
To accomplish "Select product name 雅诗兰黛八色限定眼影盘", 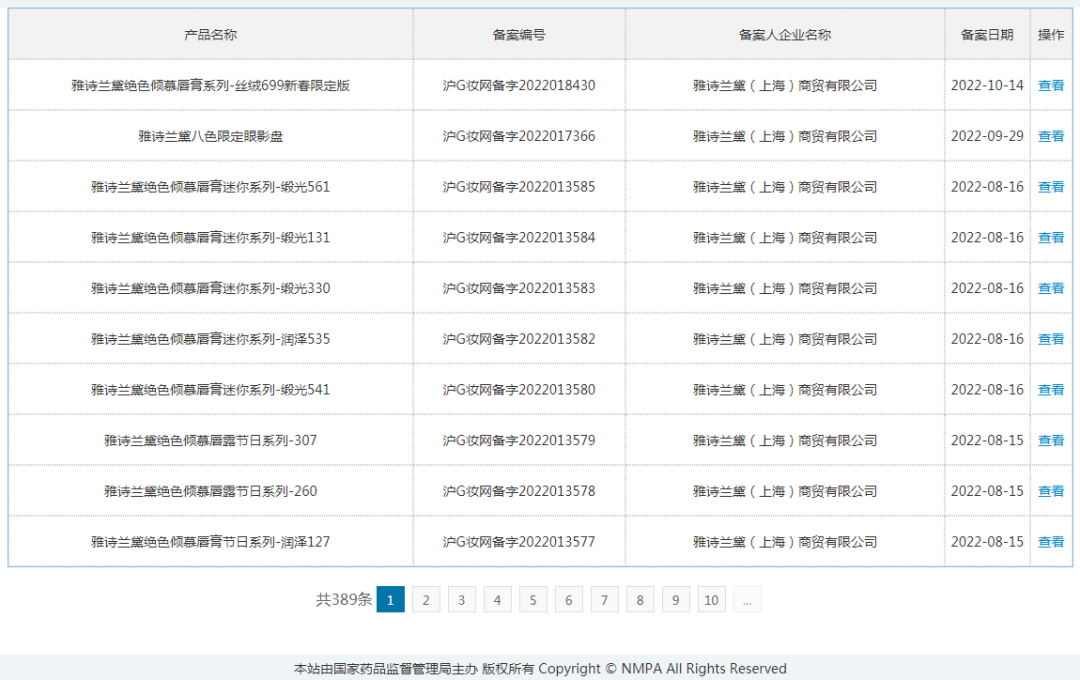I will pos(211,136).
